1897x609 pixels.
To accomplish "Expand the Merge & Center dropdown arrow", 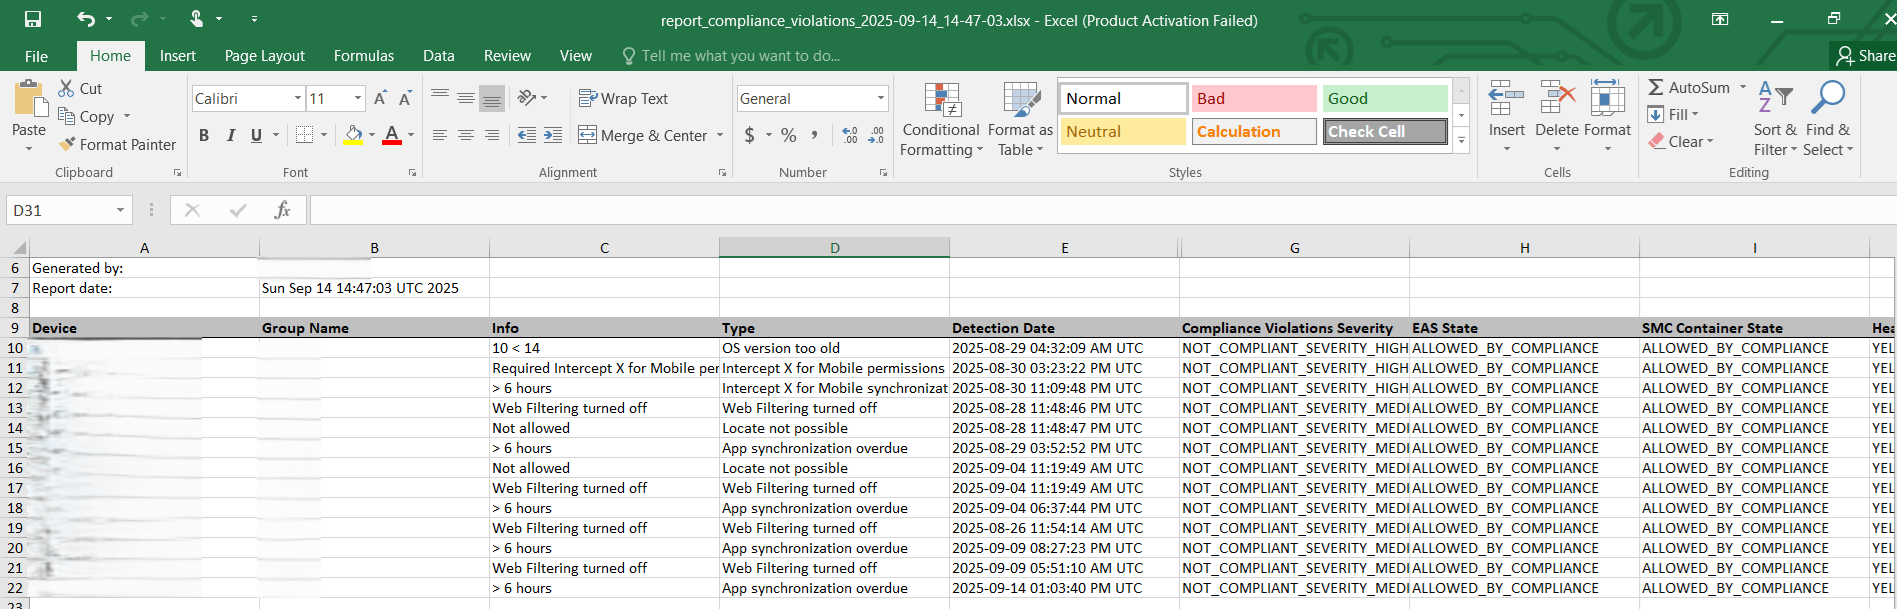I will 720,135.
